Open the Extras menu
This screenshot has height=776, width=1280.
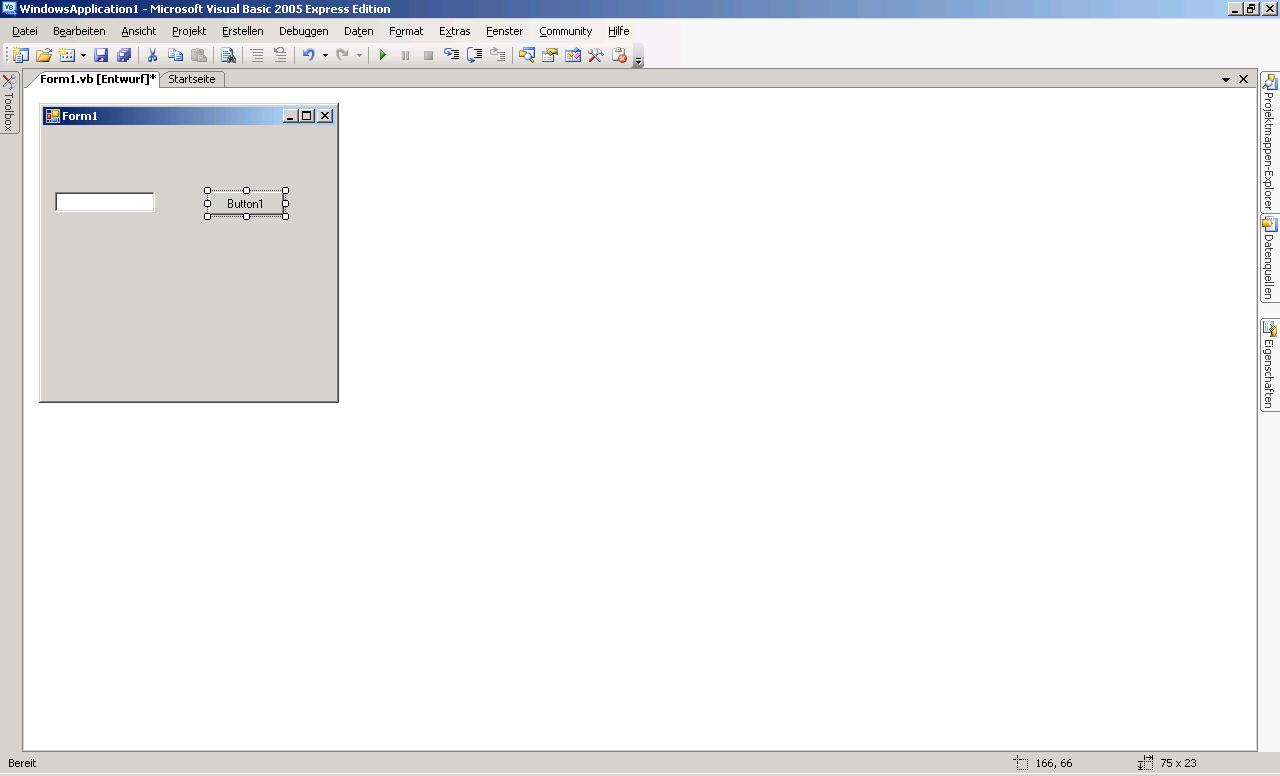coord(455,31)
